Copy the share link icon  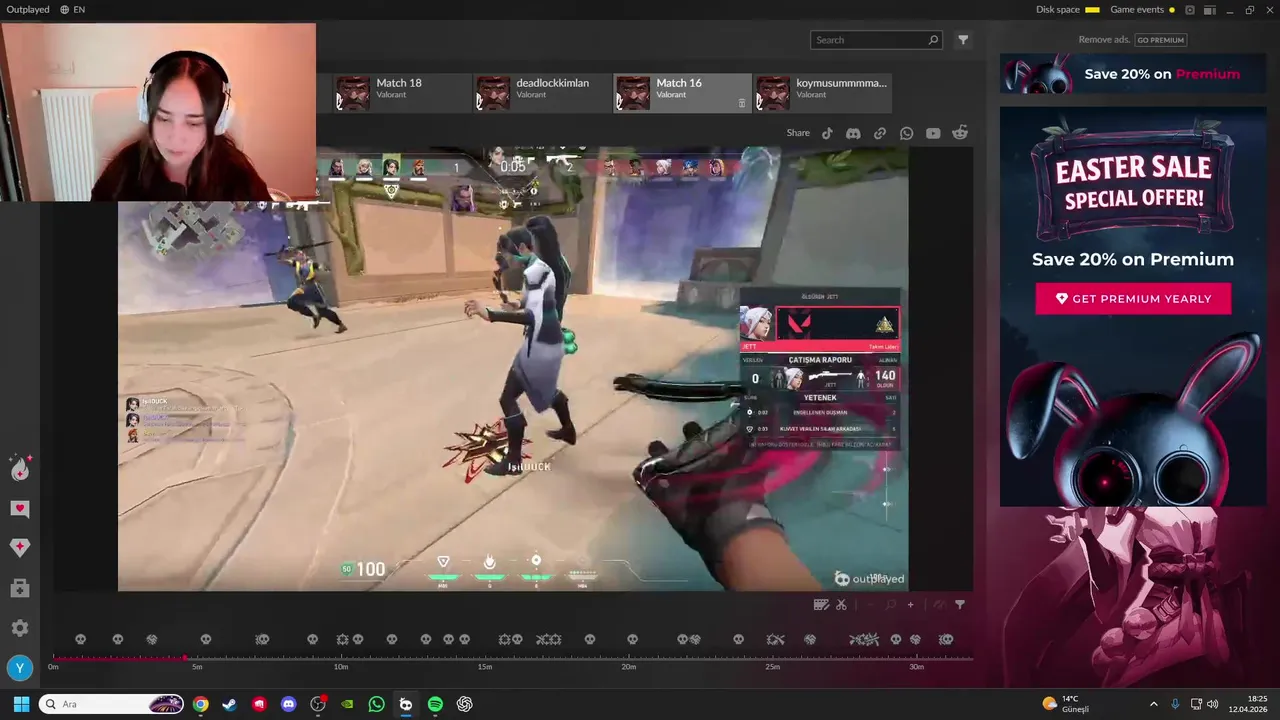click(x=880, y=133)
